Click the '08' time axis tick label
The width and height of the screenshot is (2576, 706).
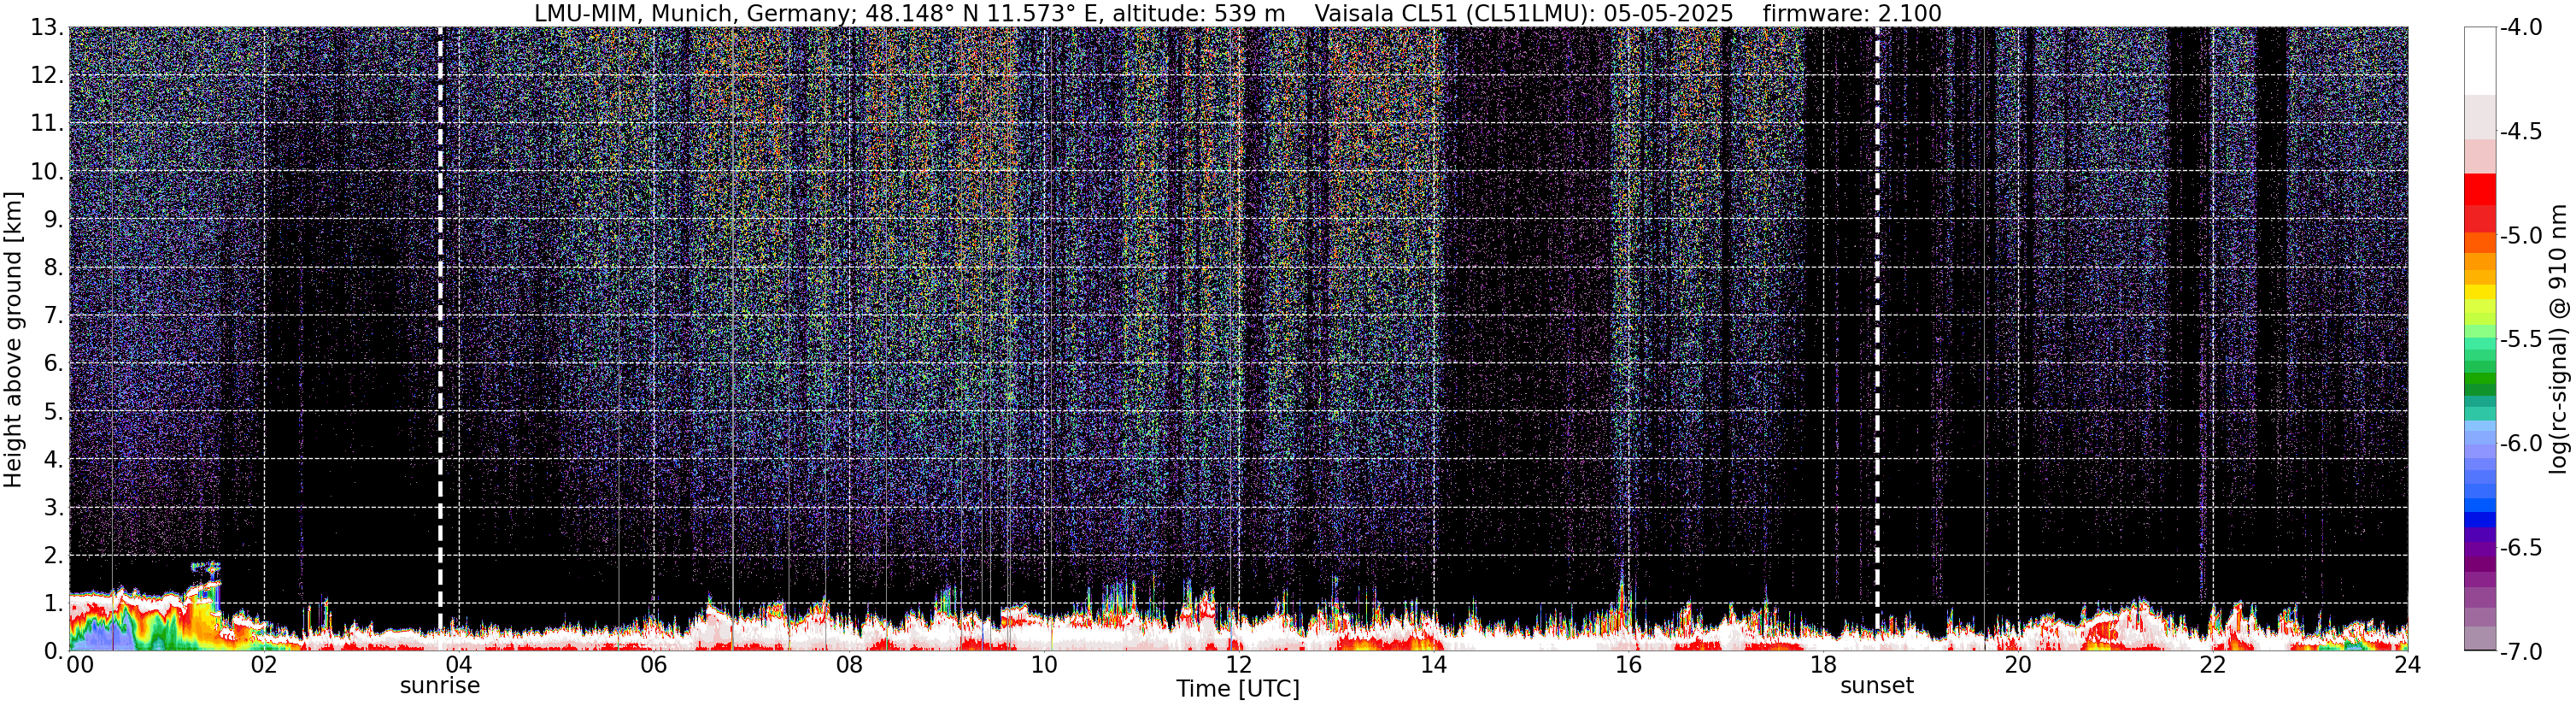point(849,665)
